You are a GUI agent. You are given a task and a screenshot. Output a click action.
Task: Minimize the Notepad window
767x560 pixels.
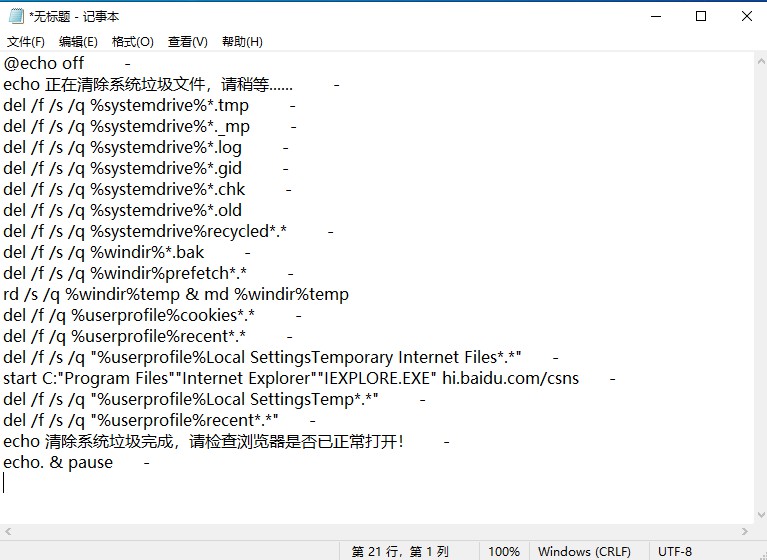[654, 16]
